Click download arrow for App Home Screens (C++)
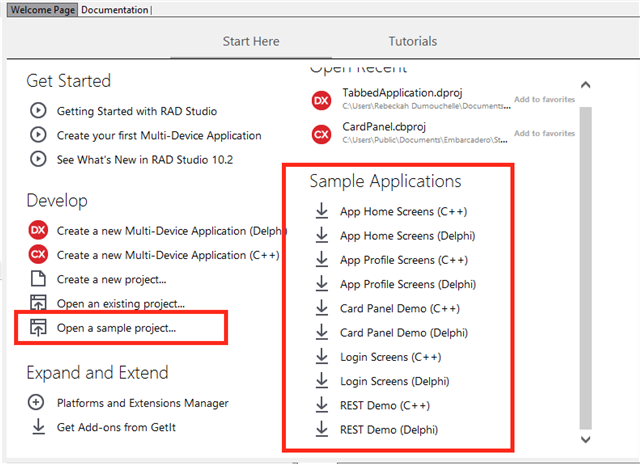 click(x=322, y=211)
